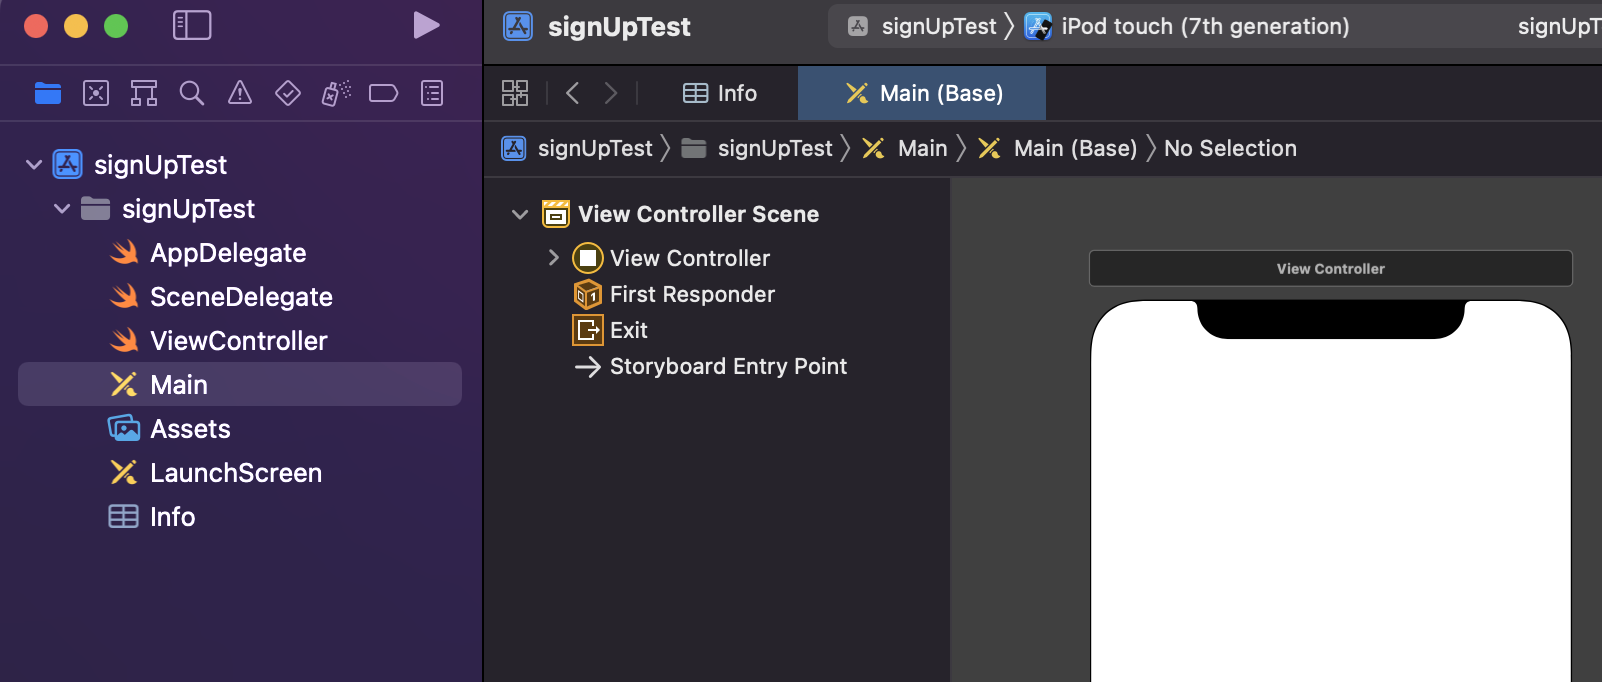Click the View Controller Scene row
Viewport: 1602px width, 682px height.
717,214
